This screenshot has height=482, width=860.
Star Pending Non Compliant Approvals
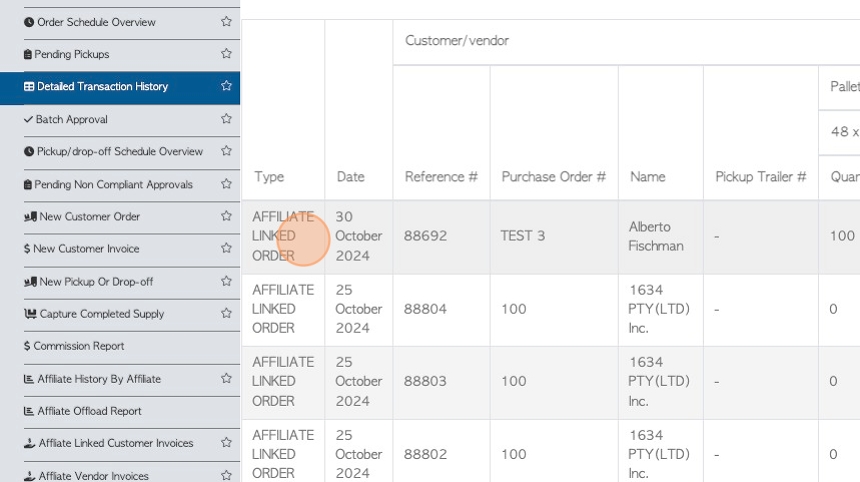[x=226, y=184]
